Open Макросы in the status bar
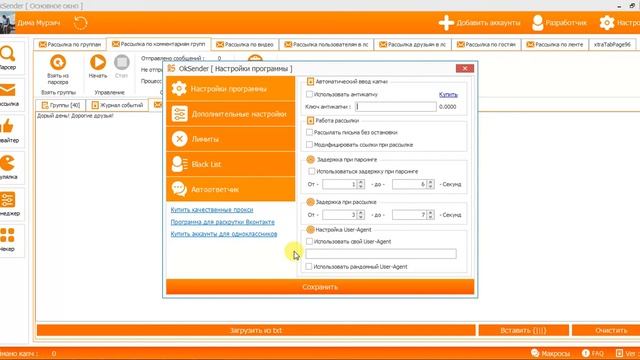Screen dimensions: 640x360 tap(550, 353)
